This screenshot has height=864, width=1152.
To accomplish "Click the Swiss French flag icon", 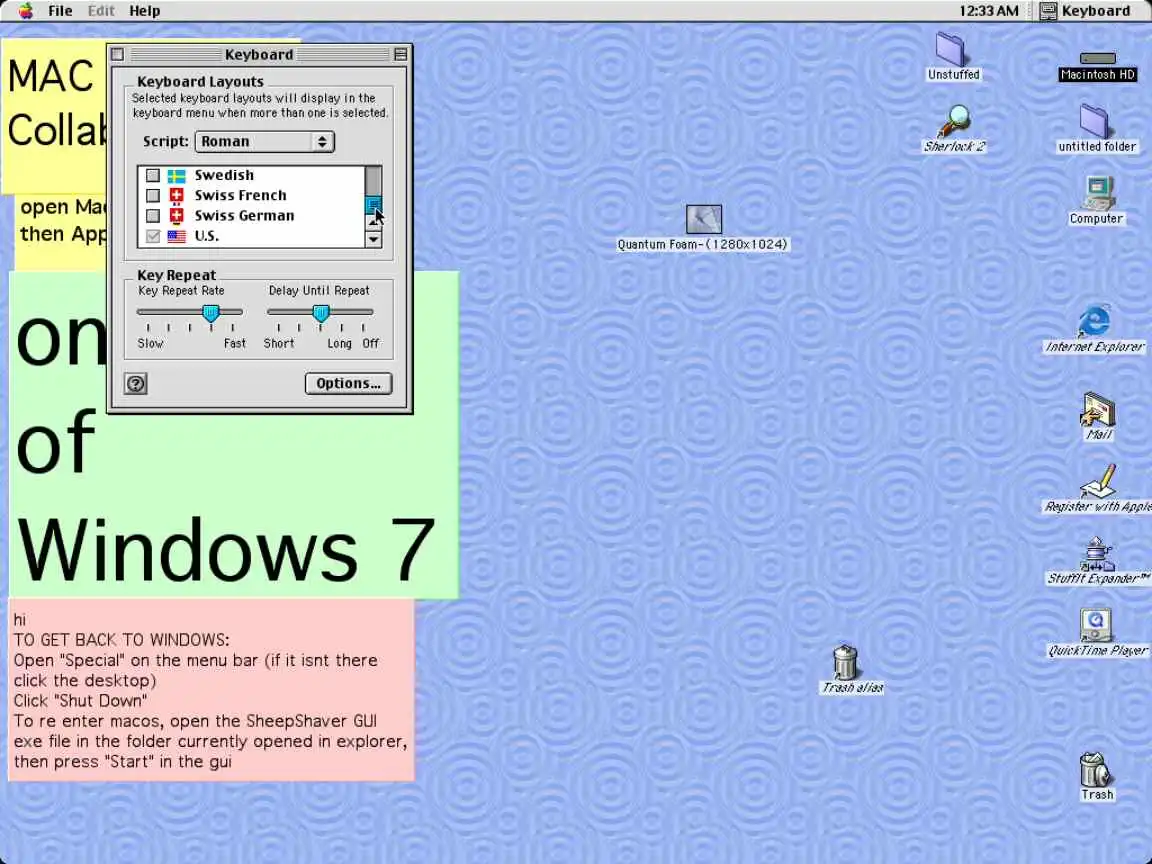I will coord(176,195).
